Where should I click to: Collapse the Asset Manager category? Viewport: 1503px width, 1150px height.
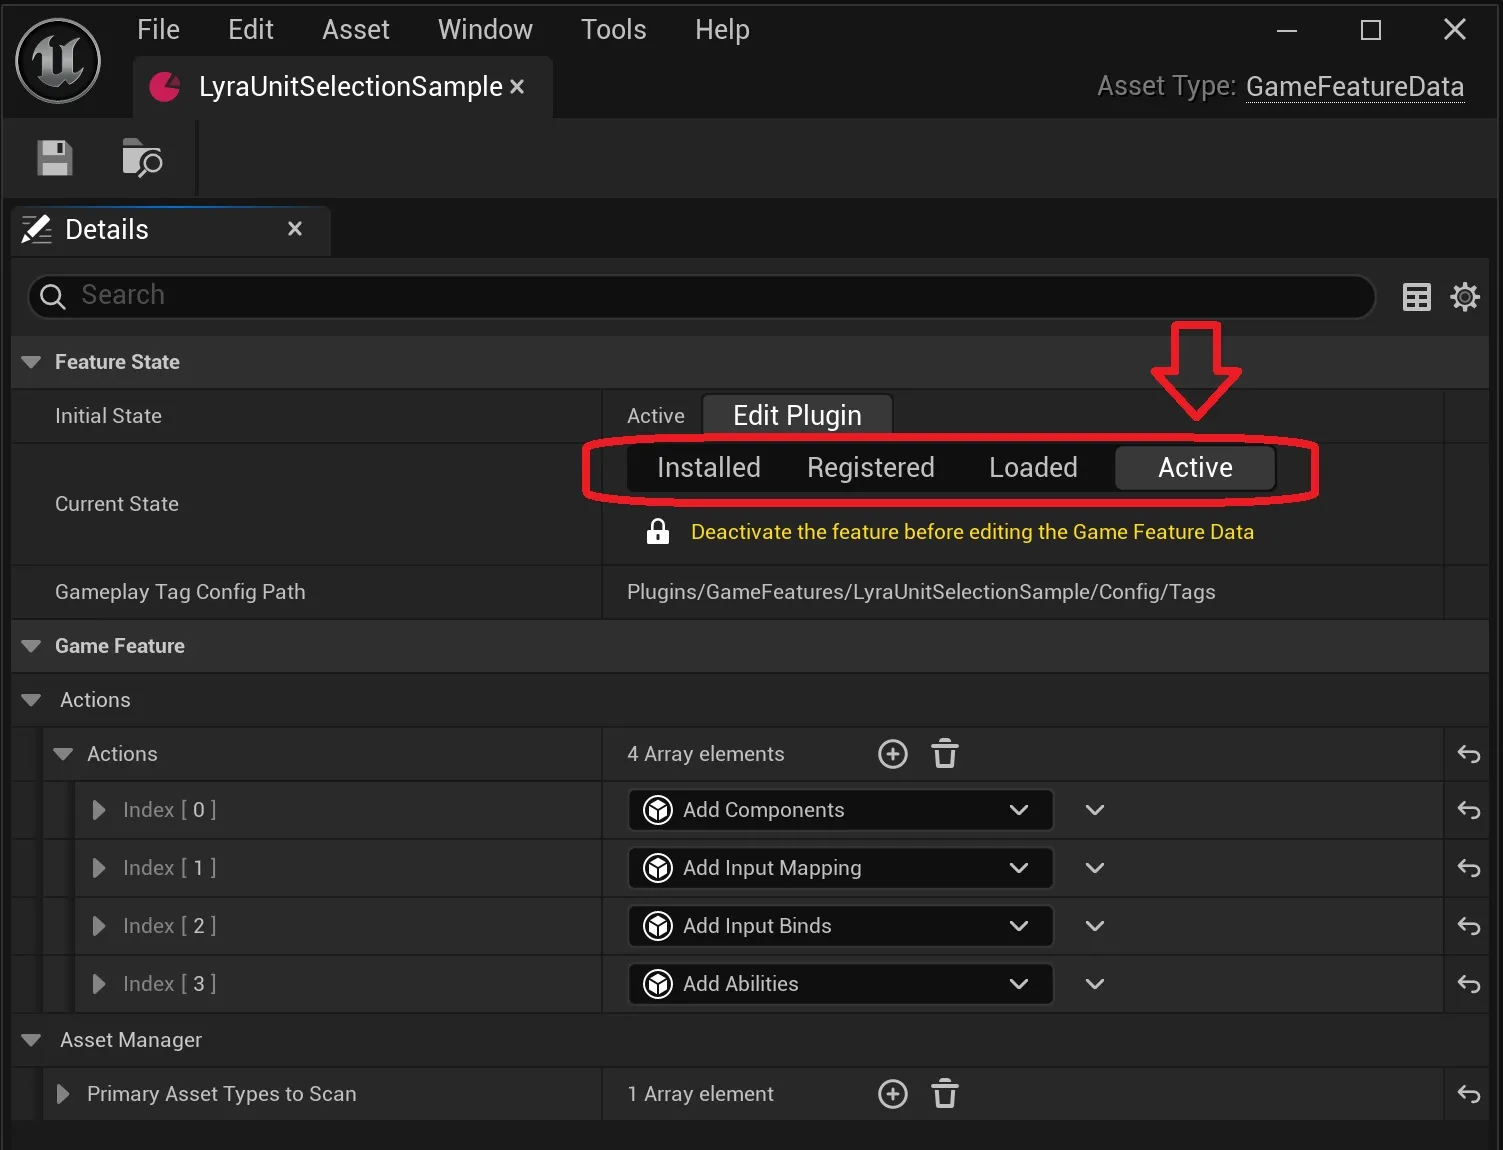[31, 1040]
